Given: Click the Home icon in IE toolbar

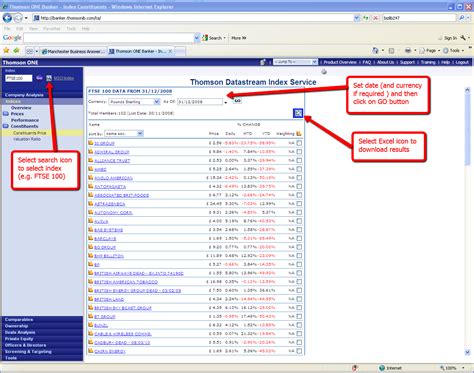Looking at the screenshot, I should [375, 50].
